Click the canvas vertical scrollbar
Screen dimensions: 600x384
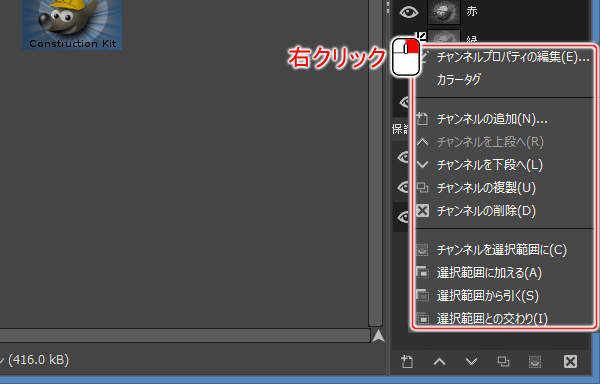click(x=375, y=163)
